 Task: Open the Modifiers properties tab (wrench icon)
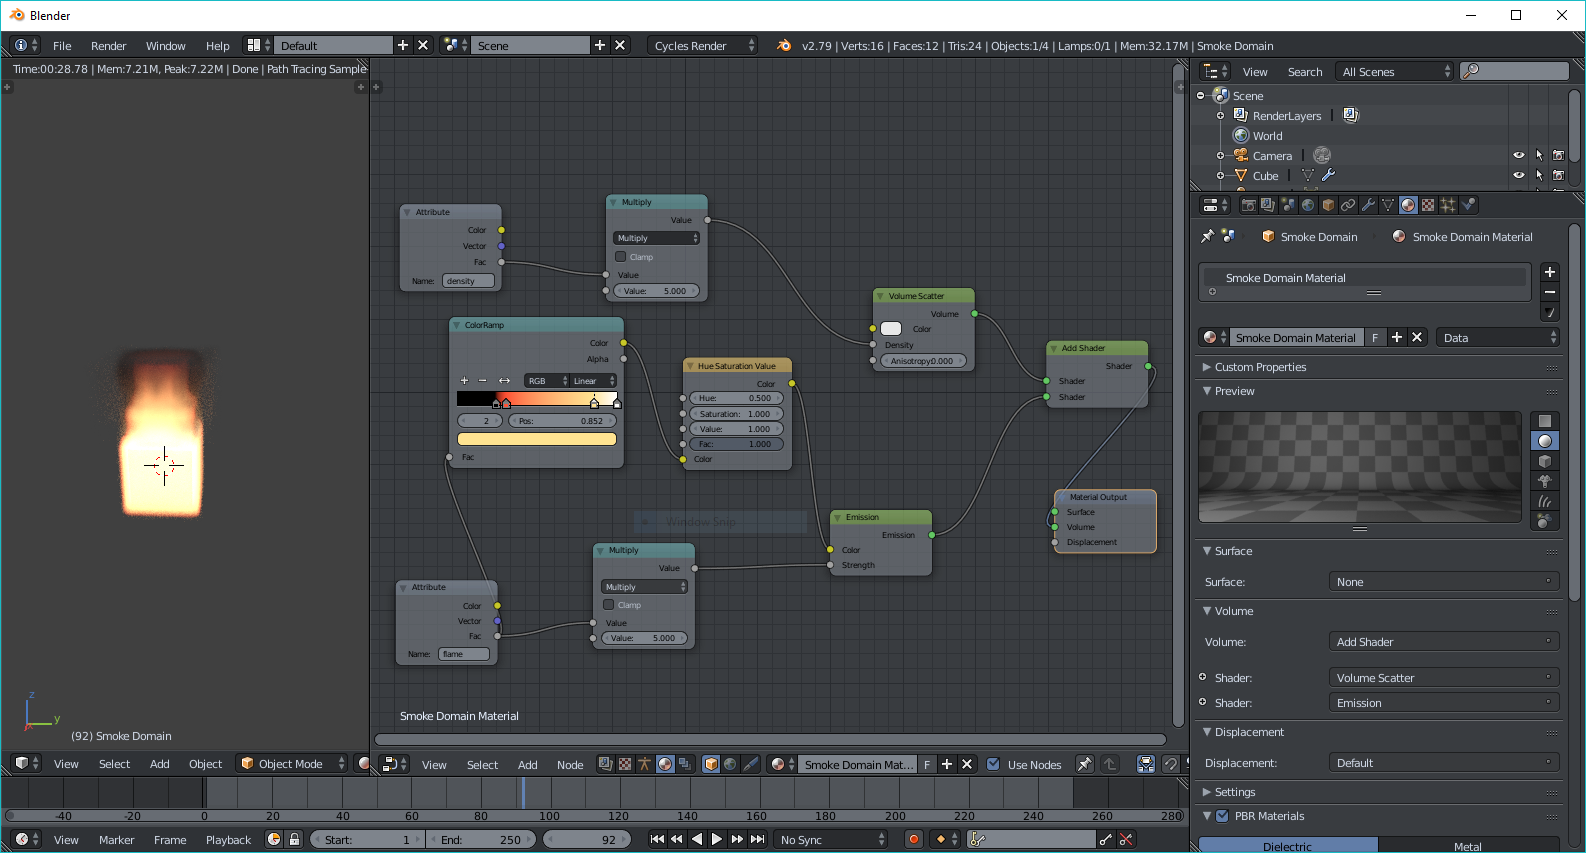pyautogui.click(x=1368, y=205)
